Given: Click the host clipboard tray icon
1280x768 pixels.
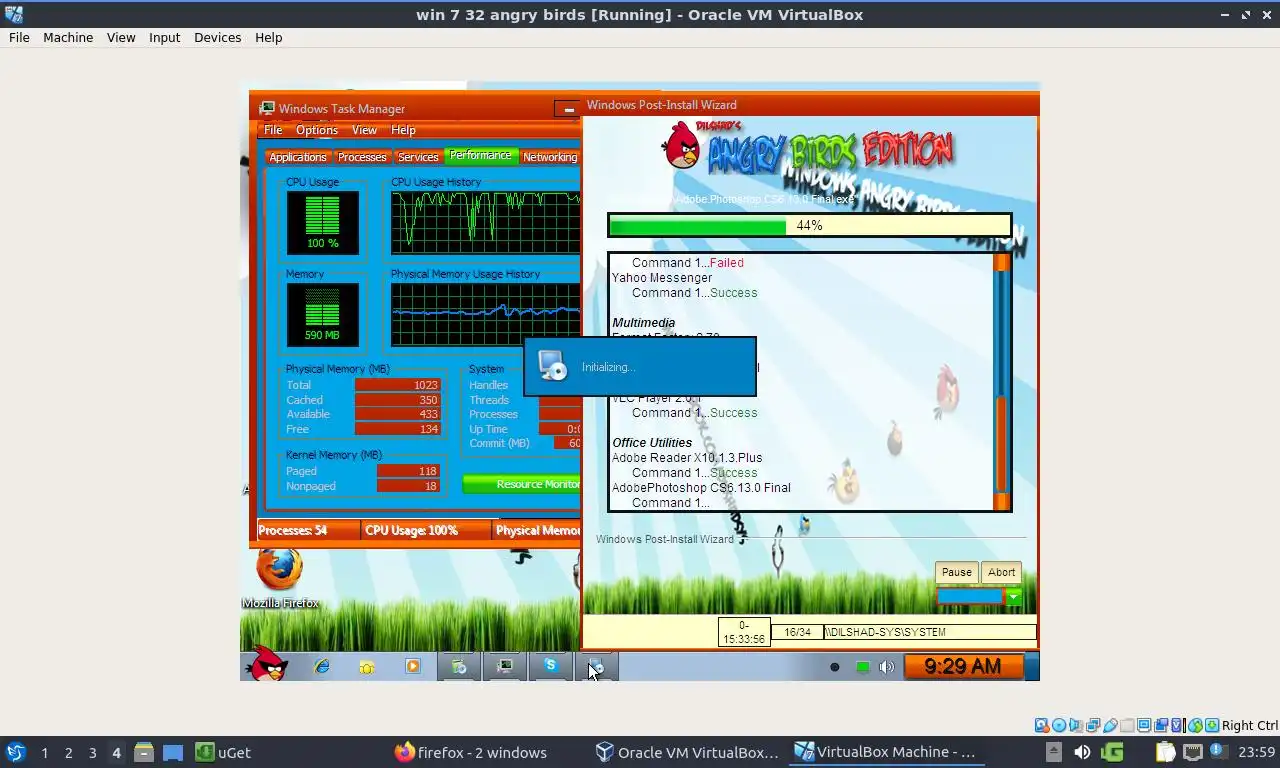Looking at the screenshot, I should tap(1165, 752).
